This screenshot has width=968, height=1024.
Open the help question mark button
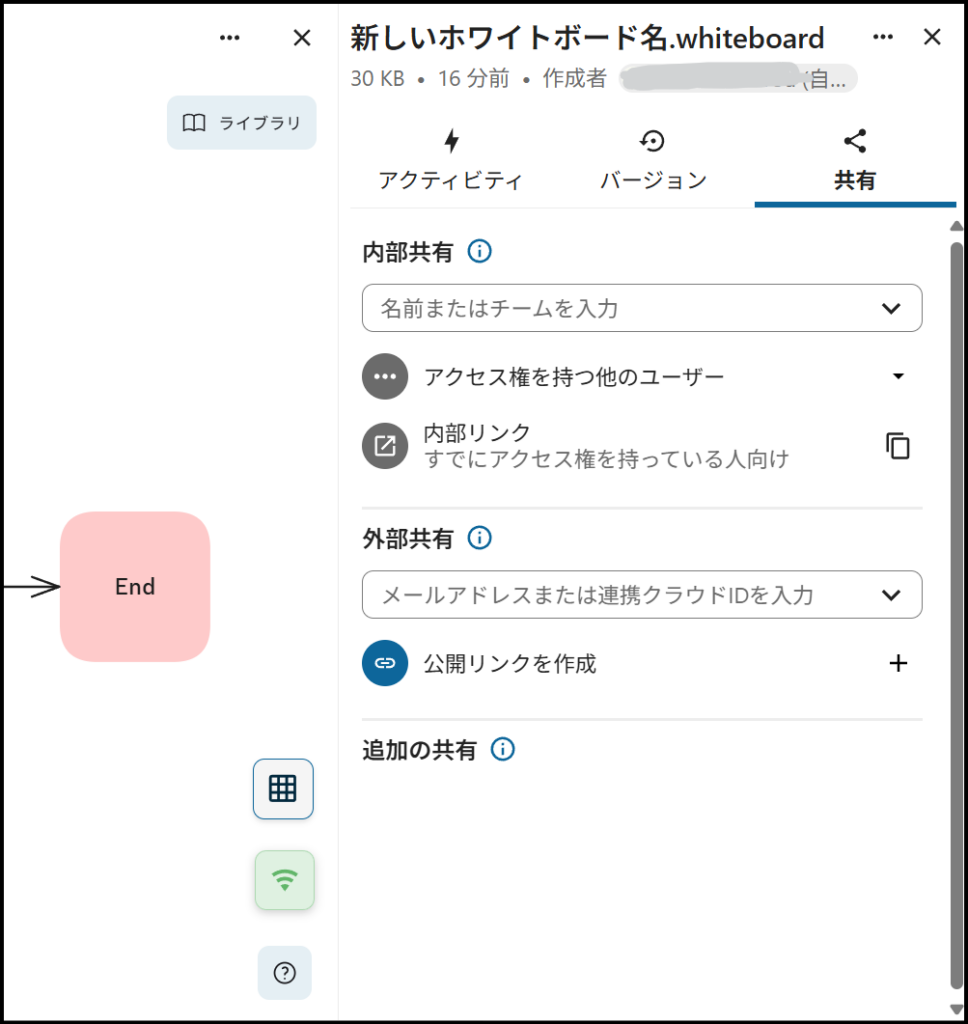click(285, 973)
